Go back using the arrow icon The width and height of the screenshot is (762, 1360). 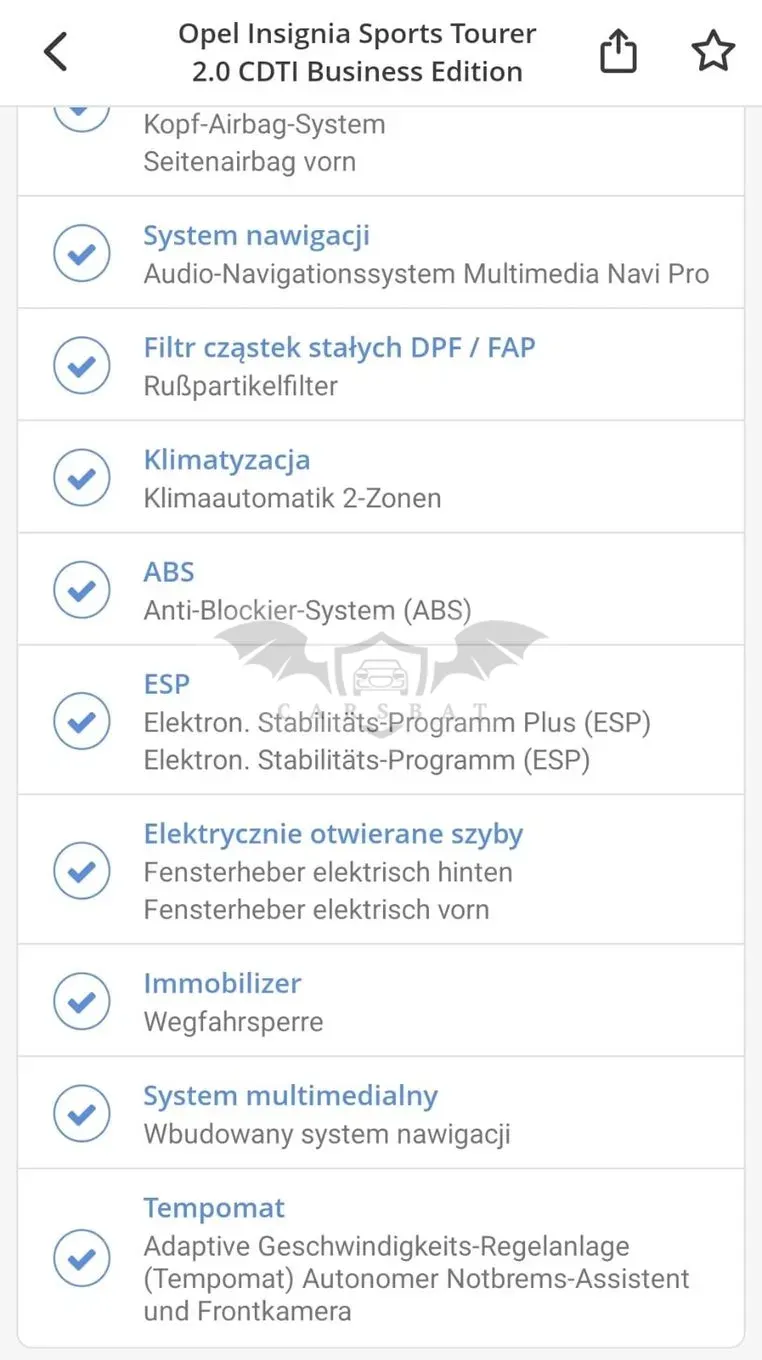pos(56,51)
